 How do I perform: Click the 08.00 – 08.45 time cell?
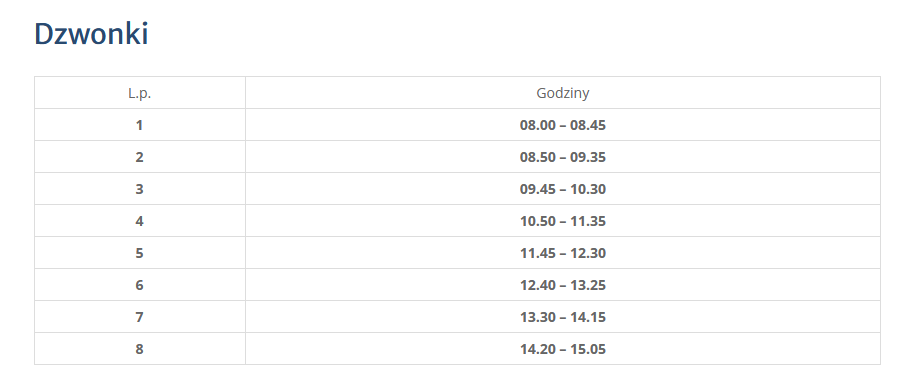point(563,125)
